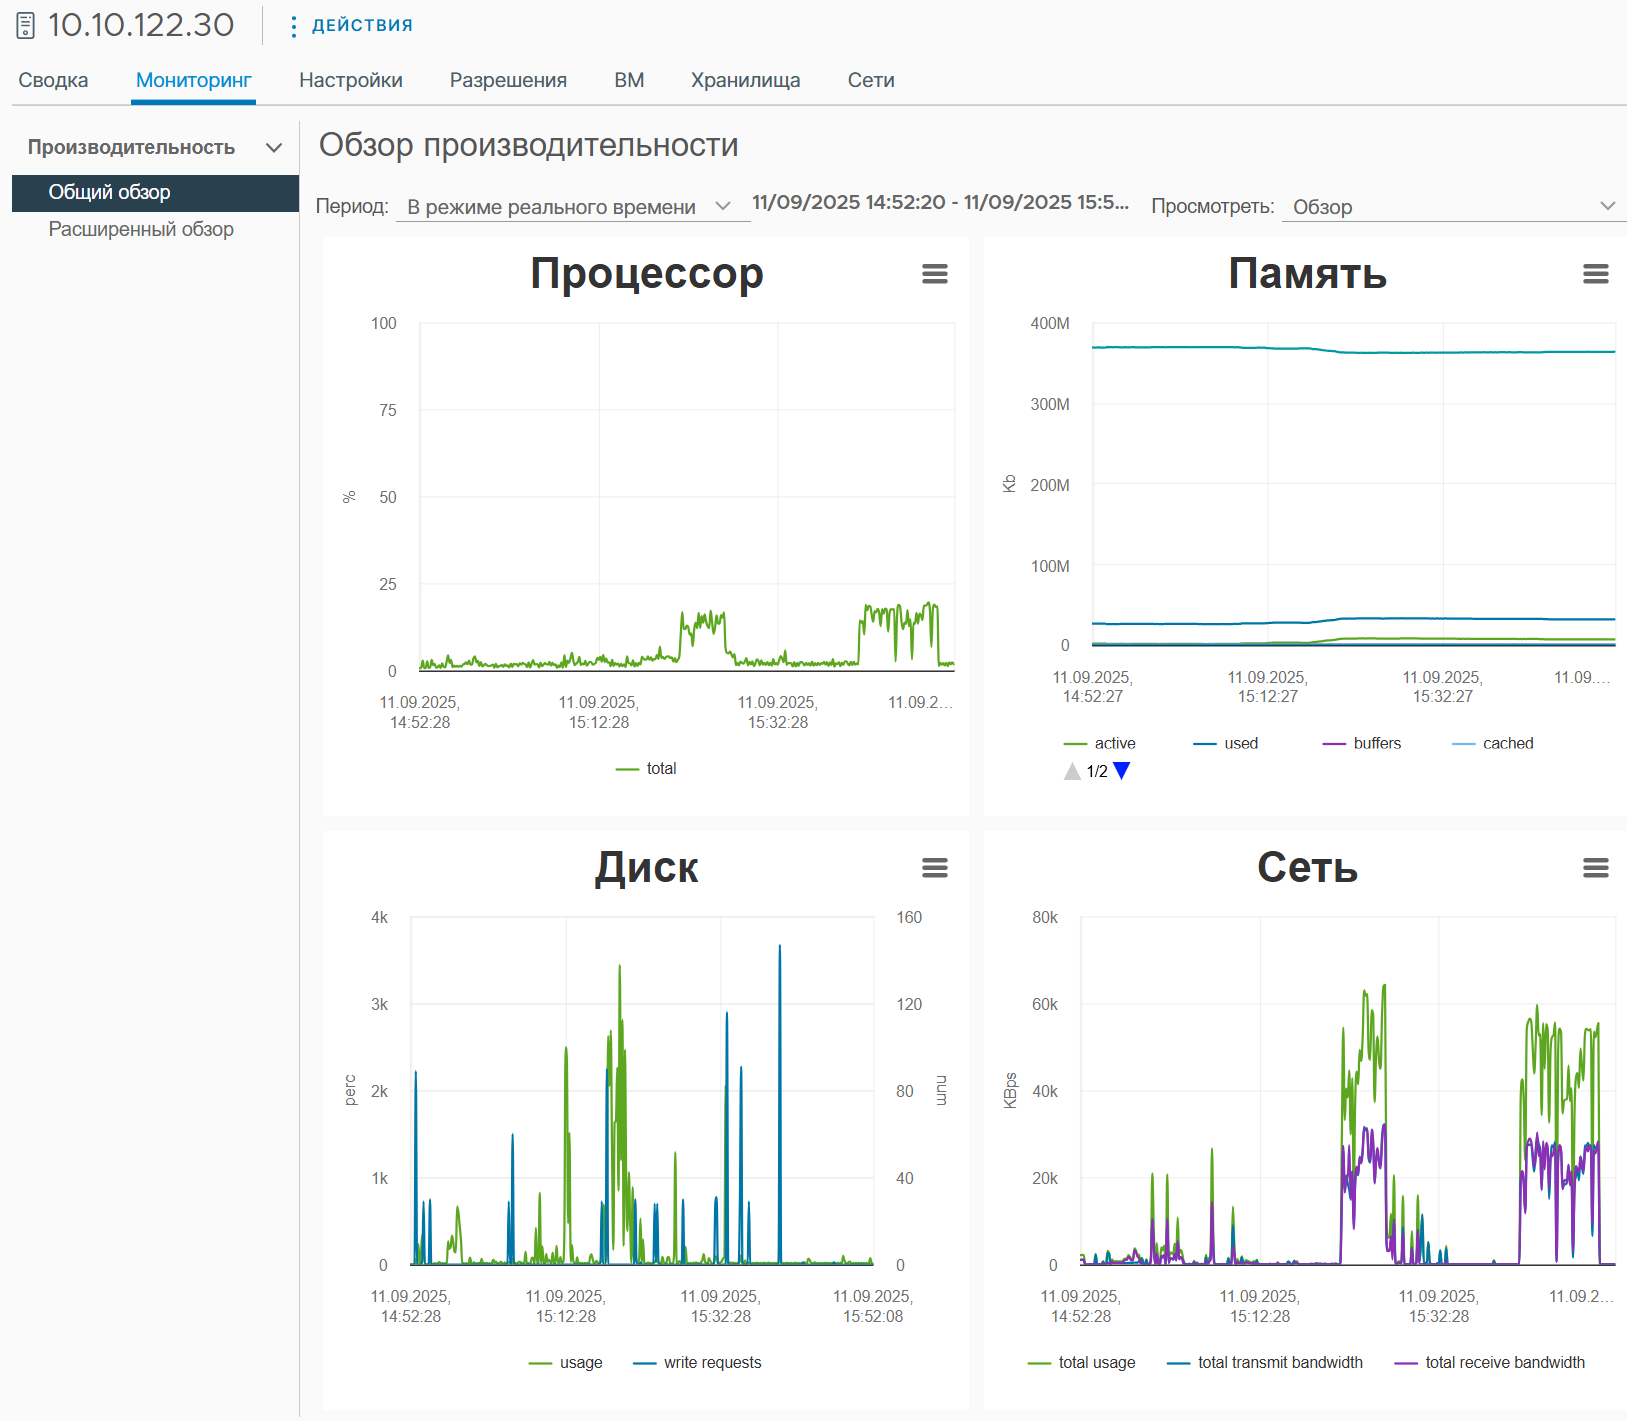Toggle the active series in Память legend
Screen dimensions: 1627x1421
pyautogui.click(x=1099, y=743)
